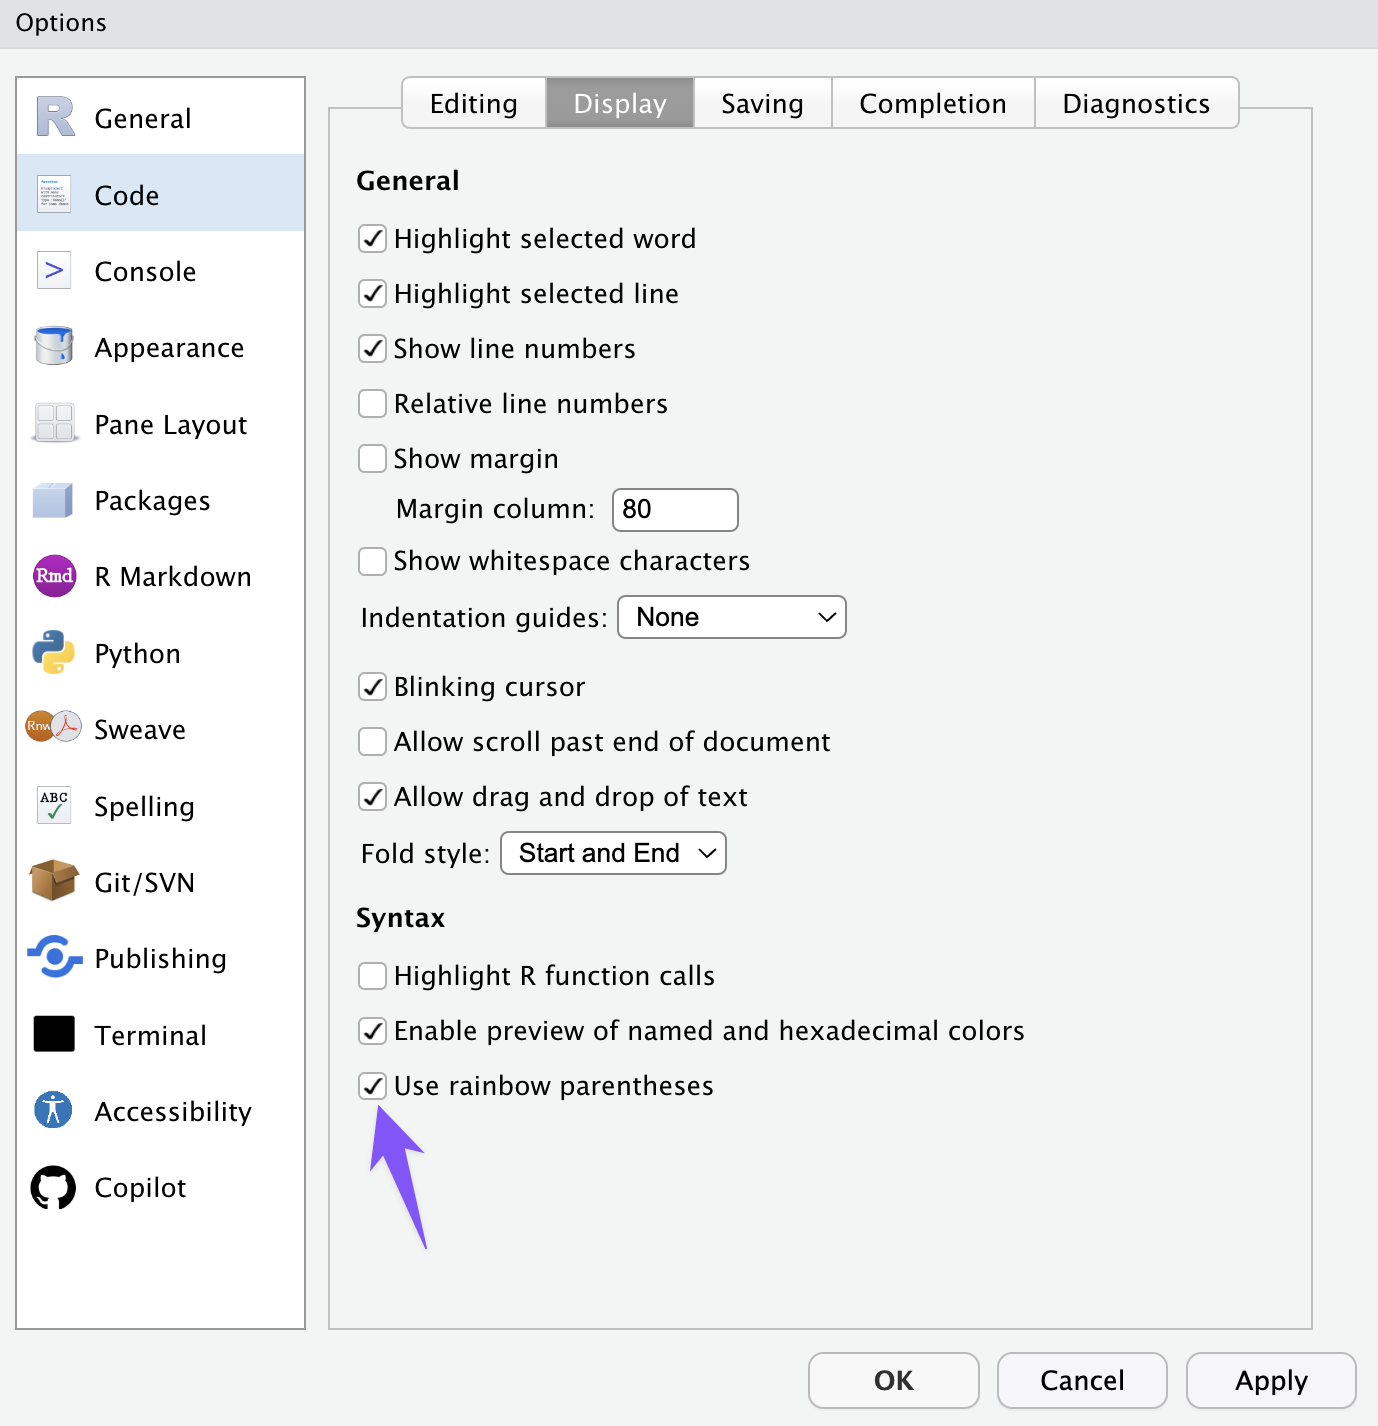Switch to the Editing tab
1378x1426 pixels.
pyautogui.click(x=474, y=103)
